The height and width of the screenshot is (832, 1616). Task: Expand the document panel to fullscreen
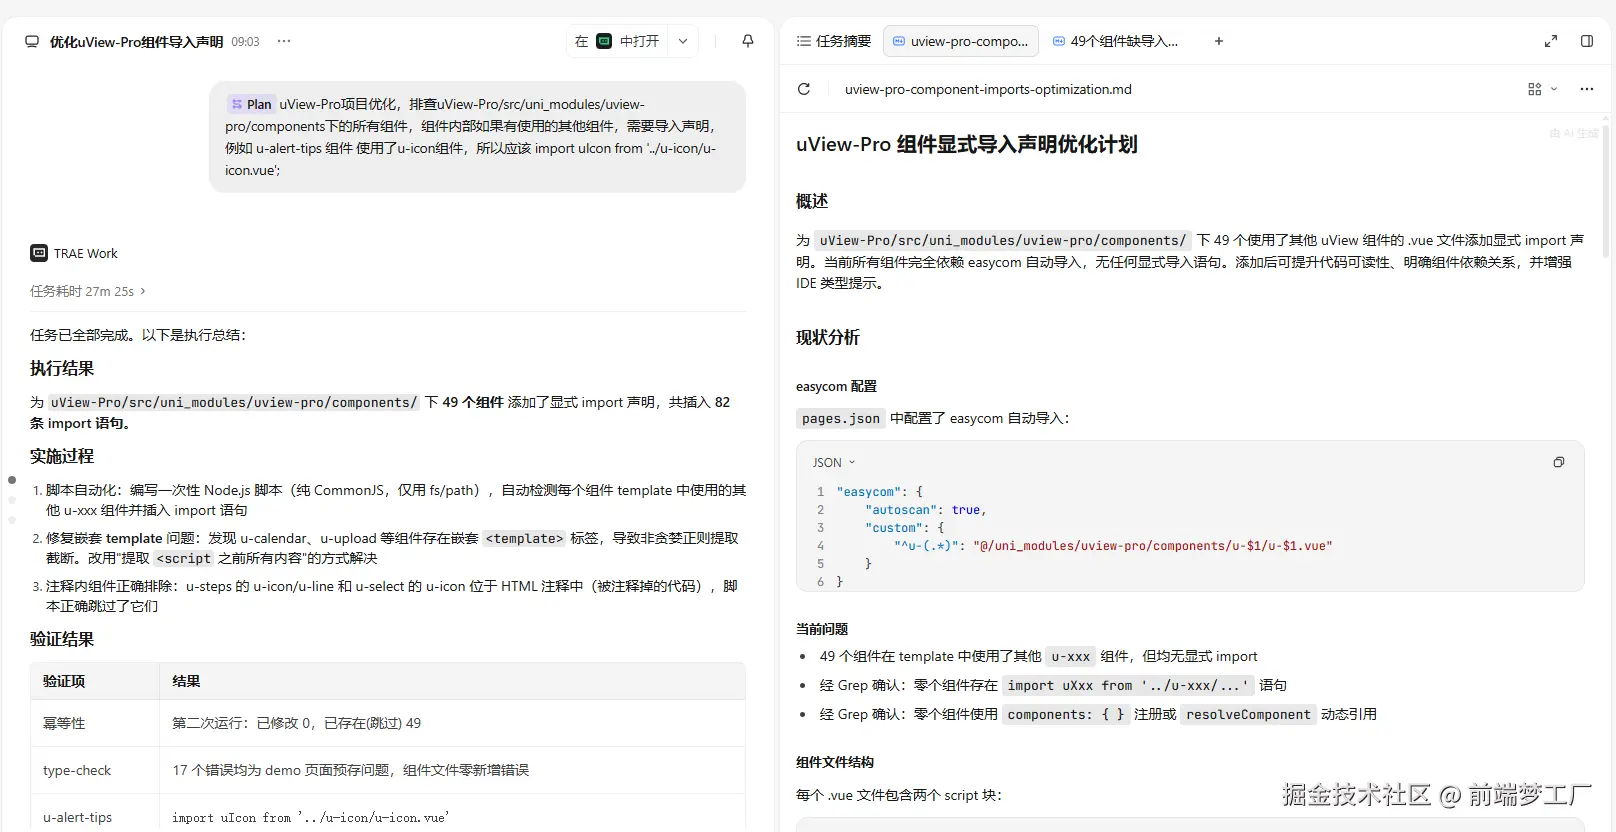(x=1551, y=41)
